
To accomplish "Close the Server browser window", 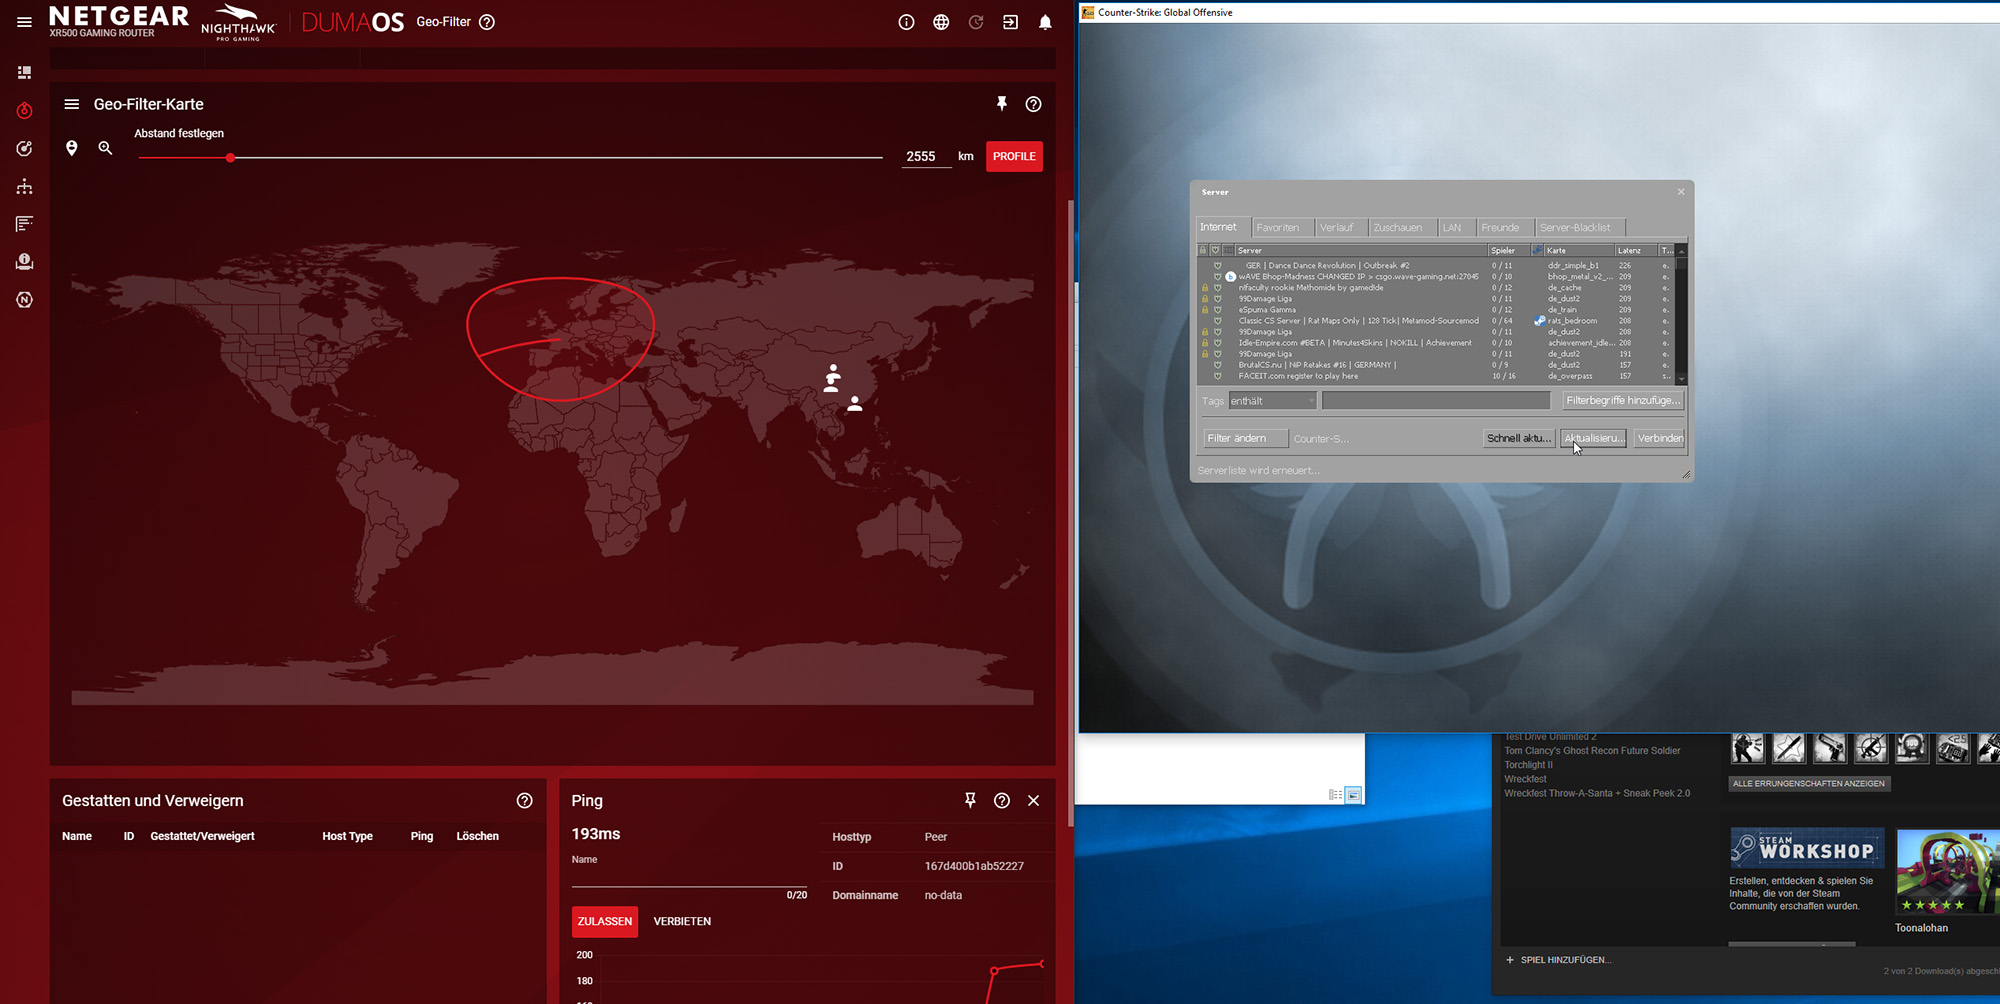I will click(x=1681, y=192).
